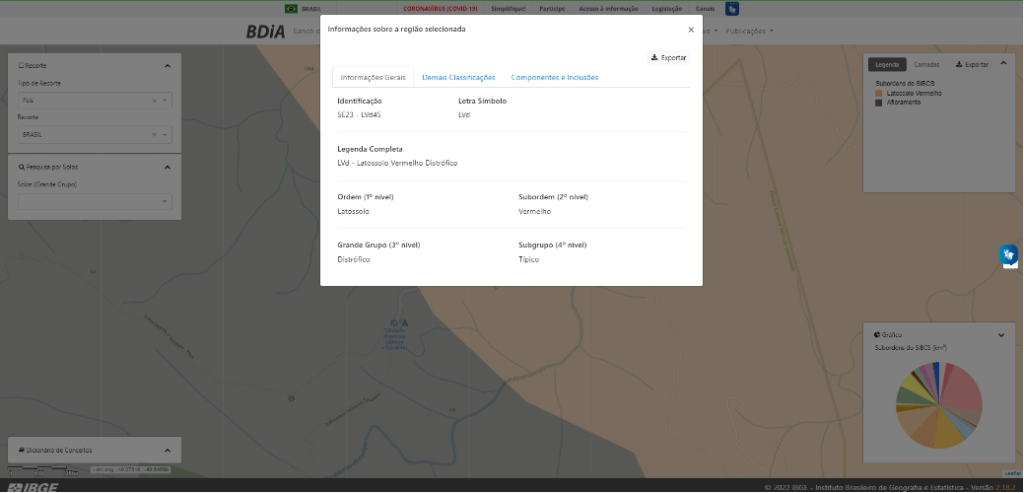Collapse the Gráfico panel
The width and height of the screenshot is (1024, 493).
(x=1001, y=335)
